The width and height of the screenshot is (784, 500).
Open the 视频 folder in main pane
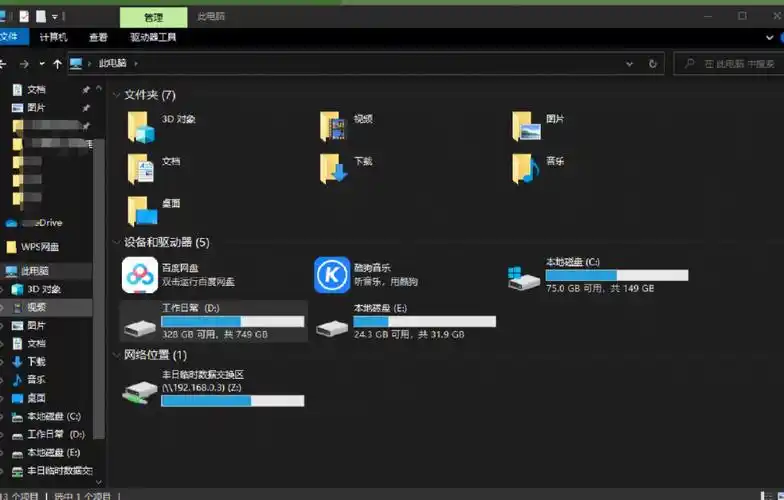[x=333, y=126]
